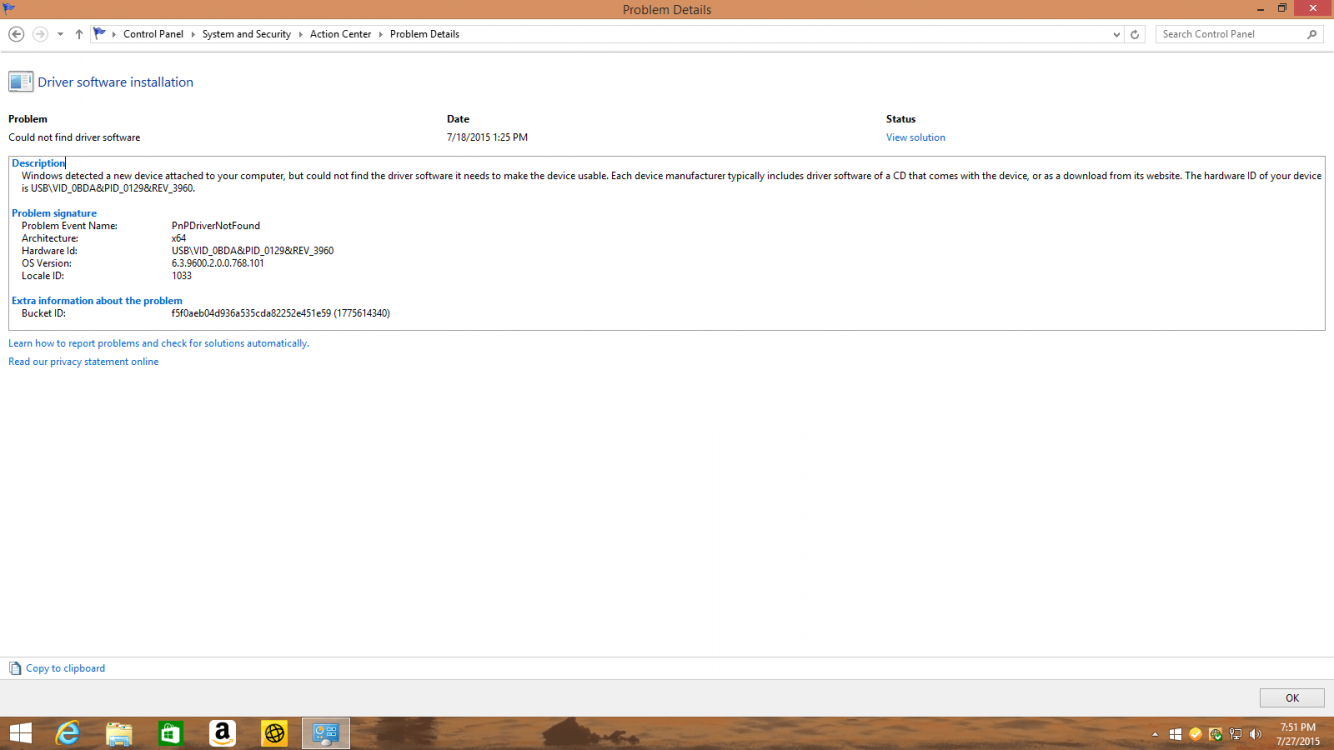This screenshot has width=1334, height=750.
Task: Go to System and Security breadcrumb
Action: coord(246,33)
